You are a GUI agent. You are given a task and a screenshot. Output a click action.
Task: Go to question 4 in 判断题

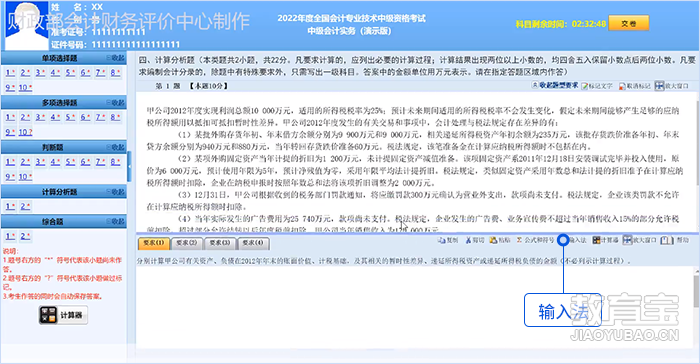point(55,162)
